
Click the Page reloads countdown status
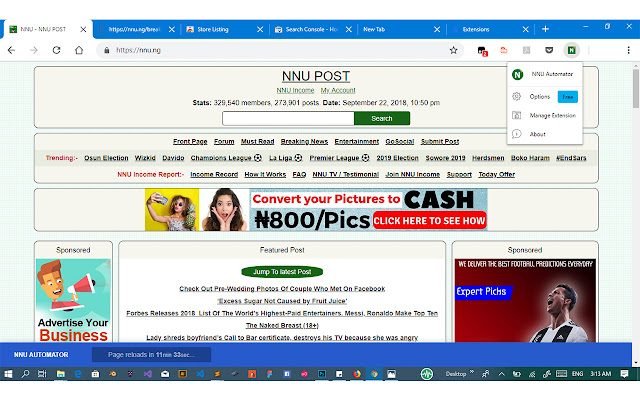tap(151, 355)
